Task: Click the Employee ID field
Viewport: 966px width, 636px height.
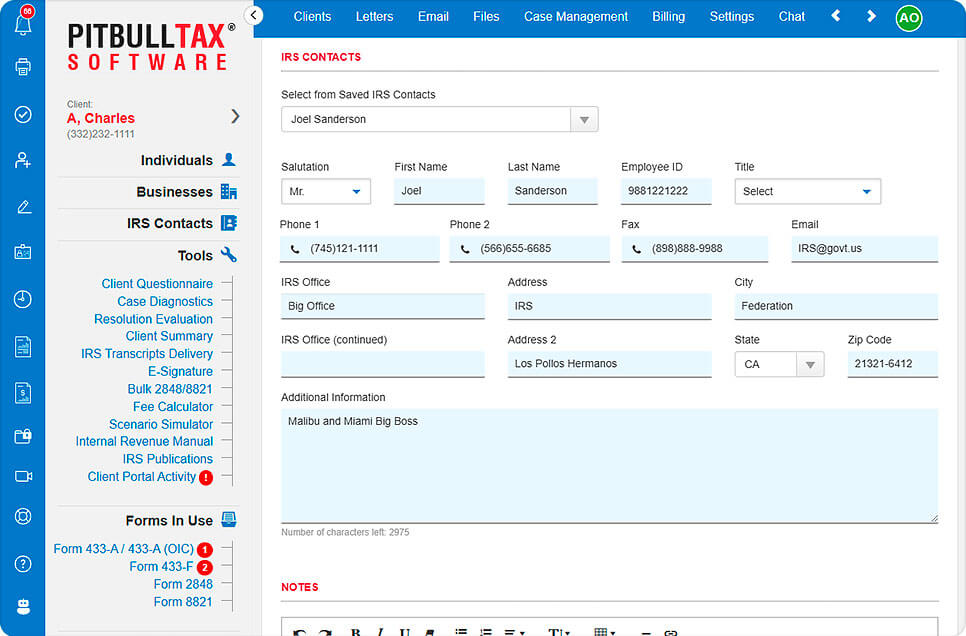Action: click(666, 191)
